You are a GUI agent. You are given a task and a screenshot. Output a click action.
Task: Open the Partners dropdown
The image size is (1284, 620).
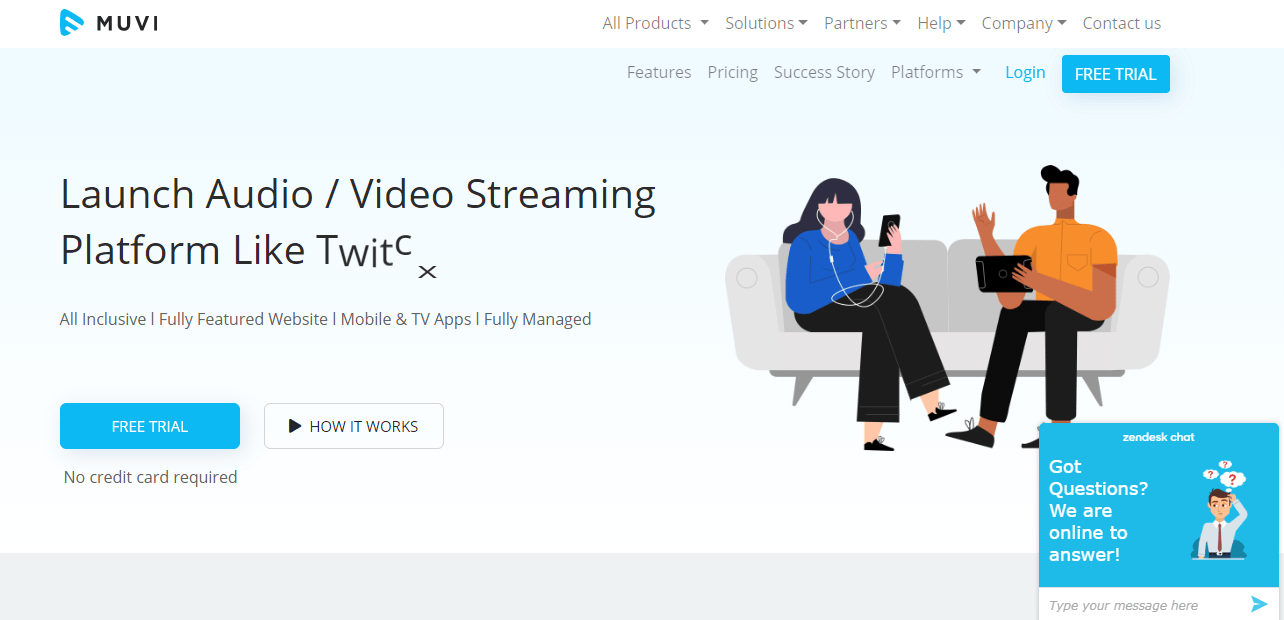pos(862,23)
